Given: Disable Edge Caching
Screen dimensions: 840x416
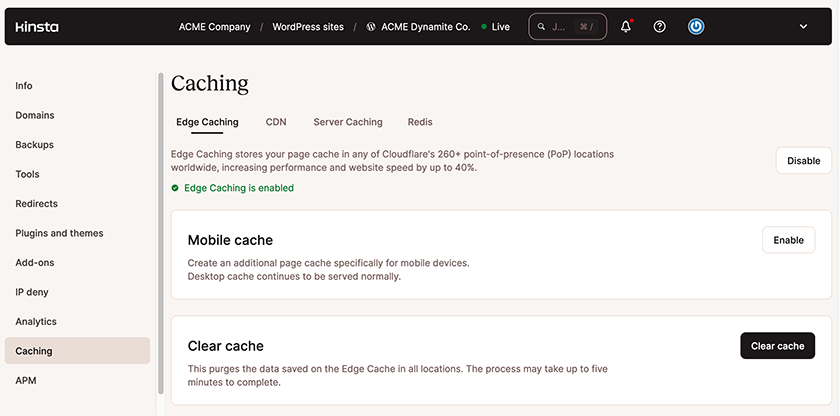Looking at the screenshot, I should (803, 160).
